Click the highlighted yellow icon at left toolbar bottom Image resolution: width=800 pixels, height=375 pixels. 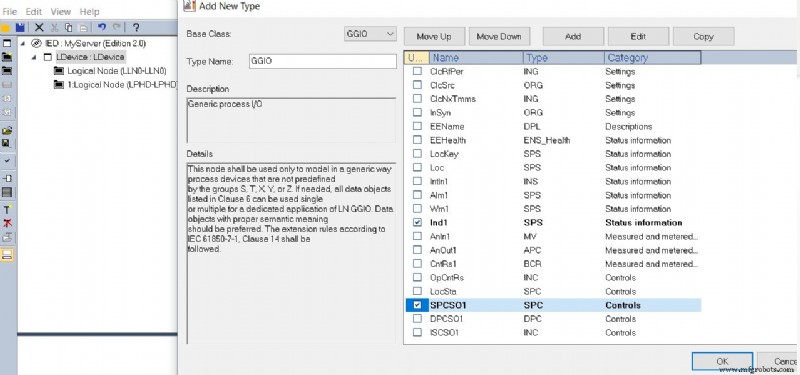point(7,255)
